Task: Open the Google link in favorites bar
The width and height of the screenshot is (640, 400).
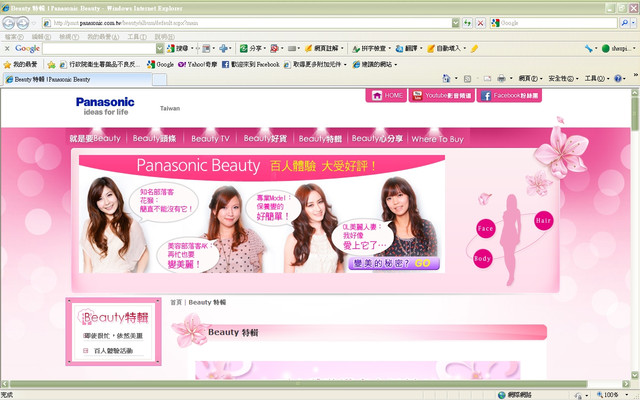Action: (160, 64)
